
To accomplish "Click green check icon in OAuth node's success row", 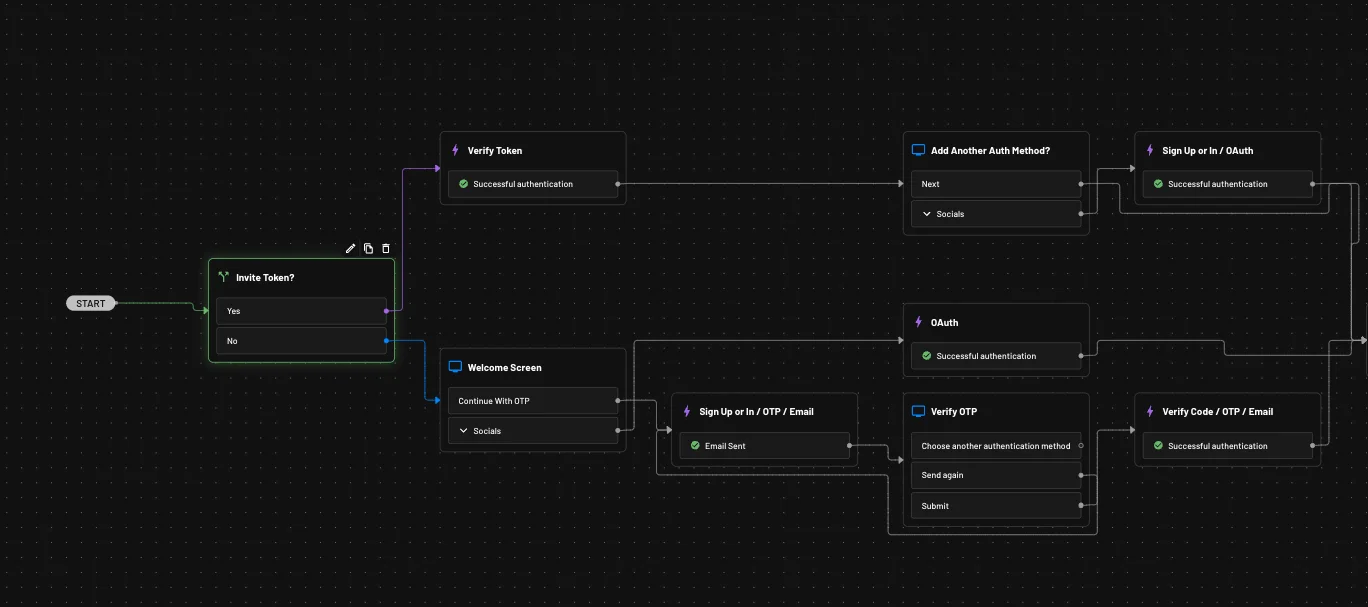I will pyautogui.click(x=926, y=356).
